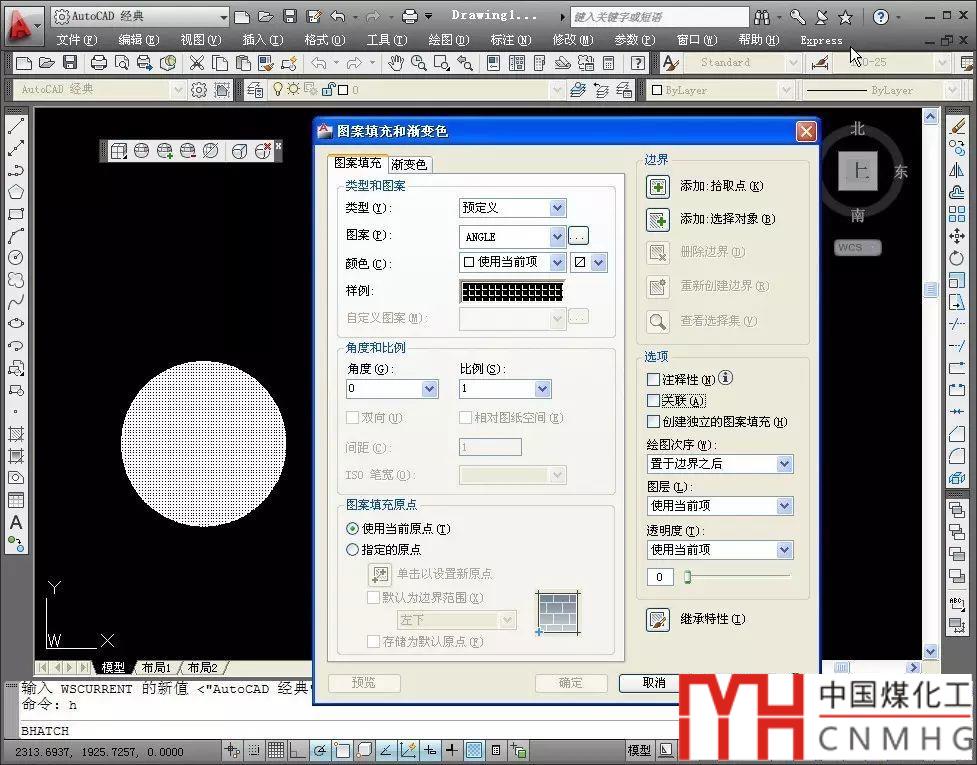This screenshot has width=977, height=765.
Task: Open the Type (类型) dropdown showing 预定义
Action: pyautogui.click(x=557, y=208)
